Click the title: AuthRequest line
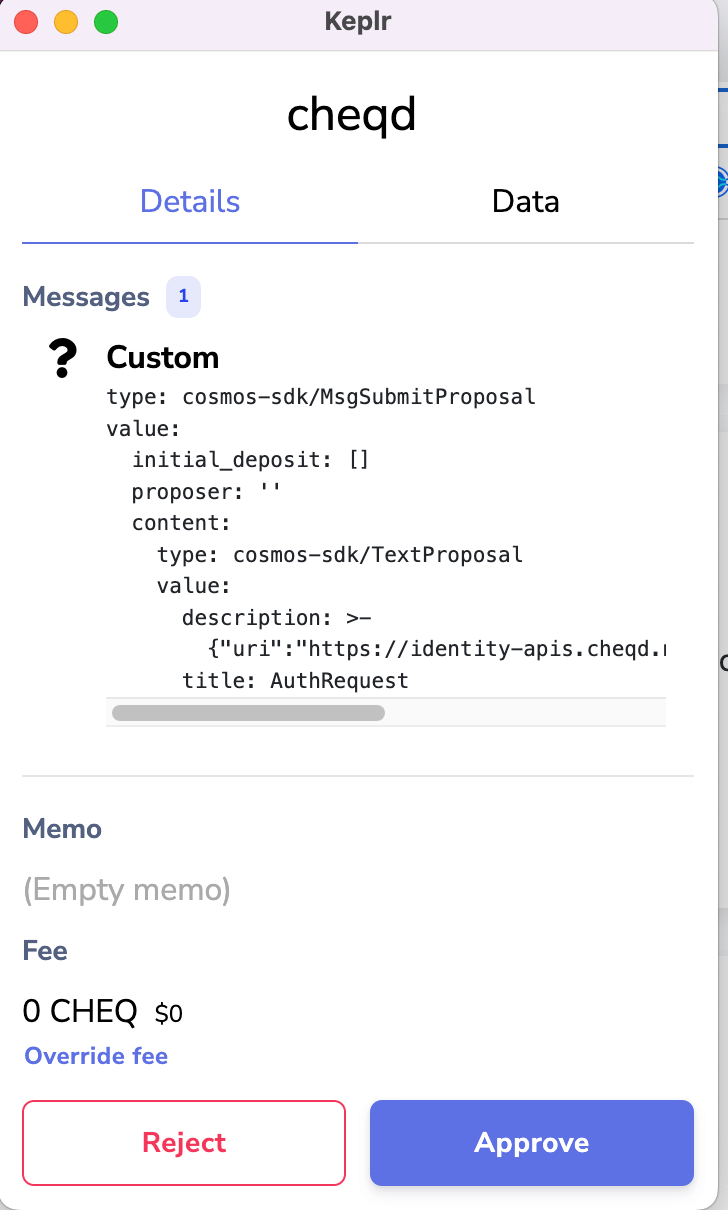The height and width of the screenshot is (1210, 728). 295,681
